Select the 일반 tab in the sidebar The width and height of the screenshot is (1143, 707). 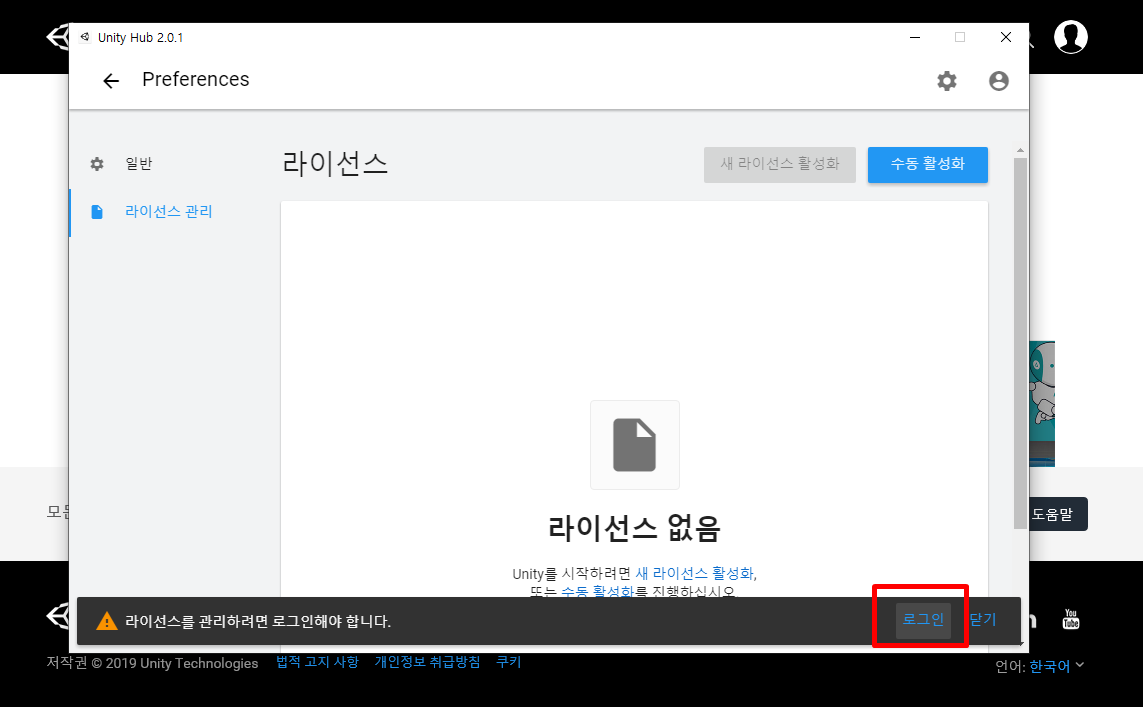[x=139, y=164]
